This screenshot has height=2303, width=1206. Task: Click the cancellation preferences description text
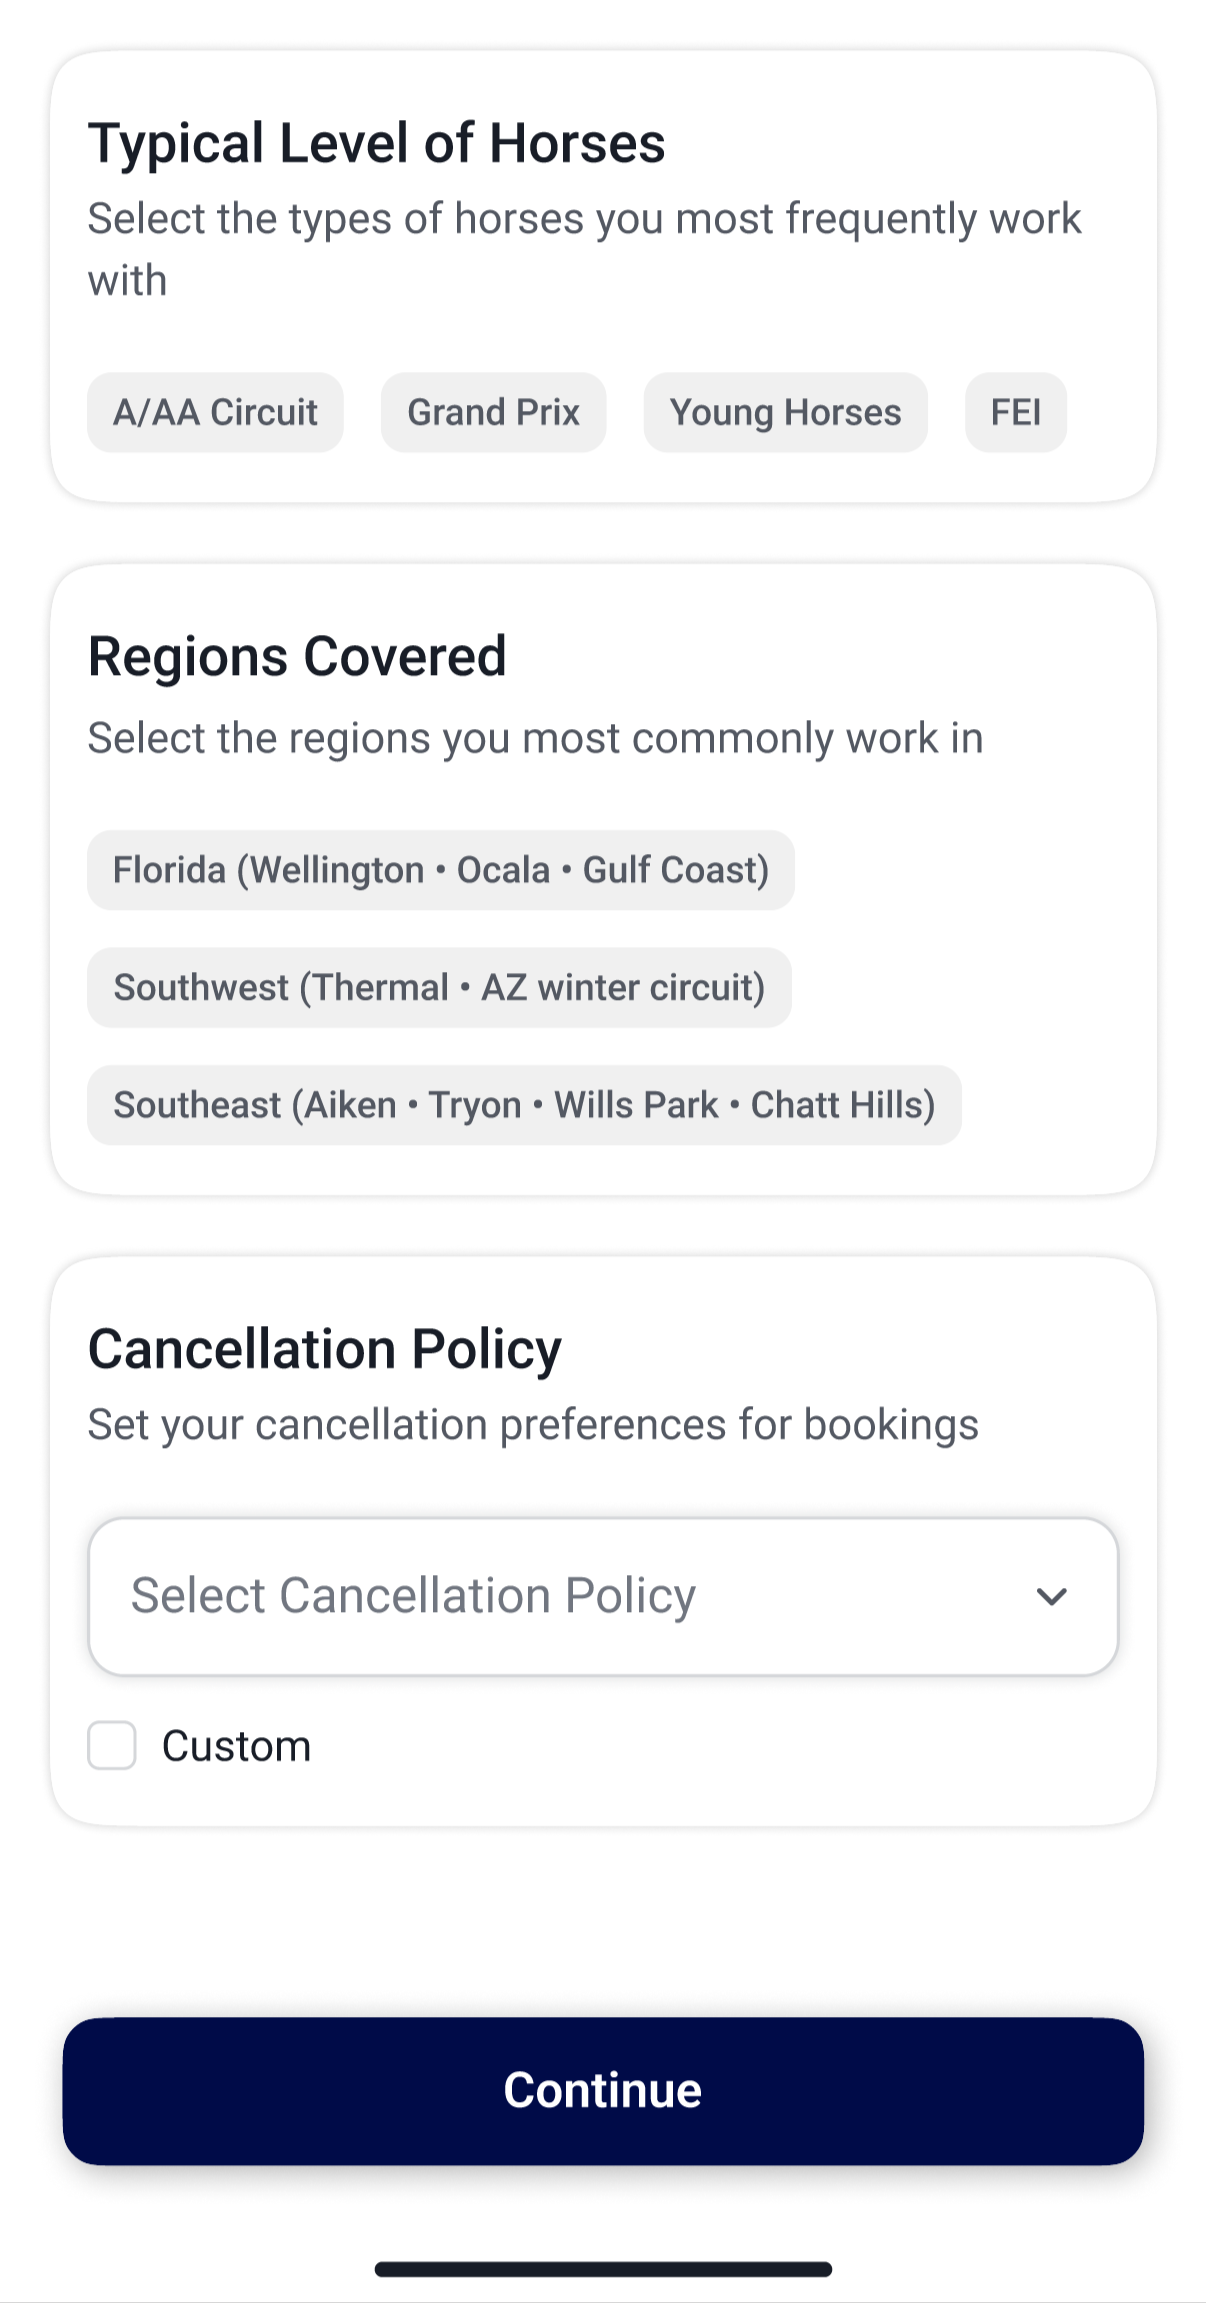533,1424
